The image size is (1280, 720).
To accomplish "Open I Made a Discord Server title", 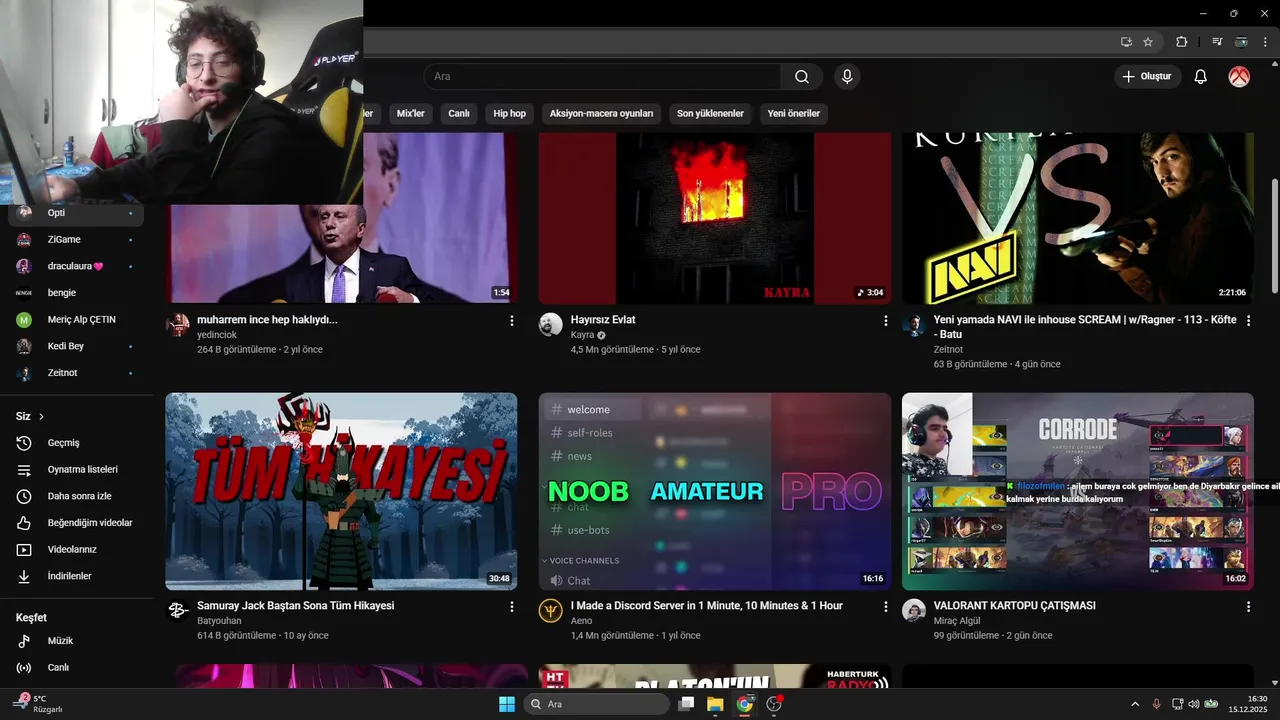I will point(707,606).
